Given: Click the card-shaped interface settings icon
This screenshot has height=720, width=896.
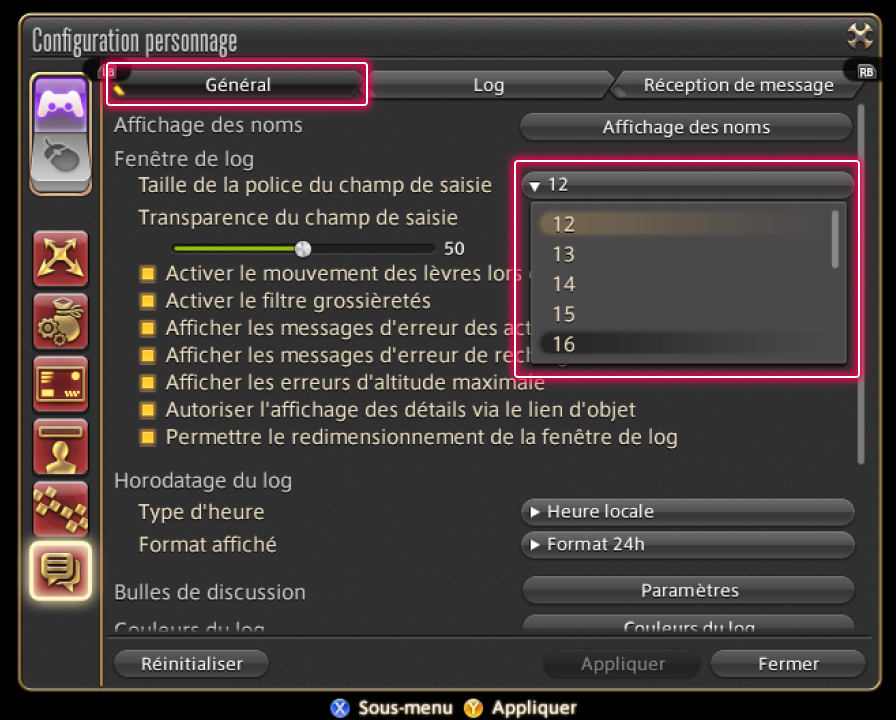Looking at the screenshot, I should (61, 384).
